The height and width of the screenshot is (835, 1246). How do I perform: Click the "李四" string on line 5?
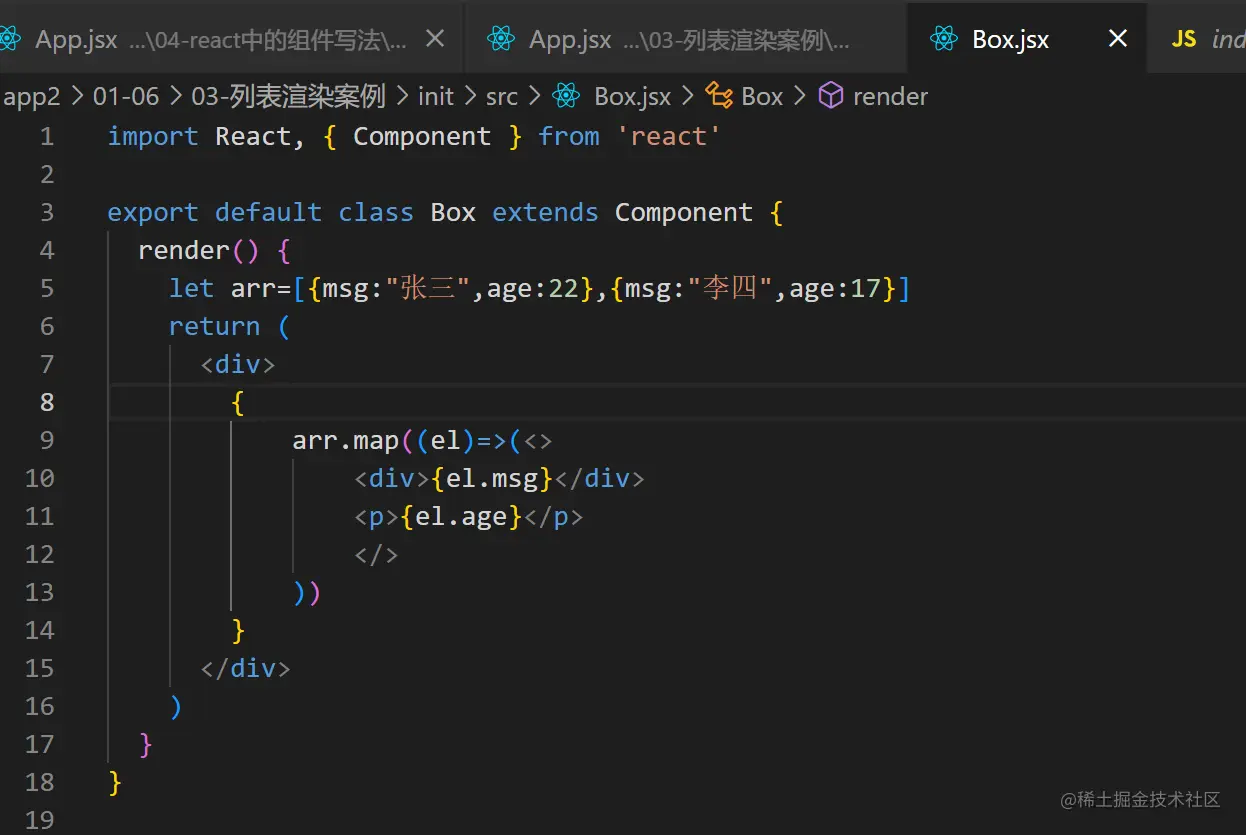[731, 288]
